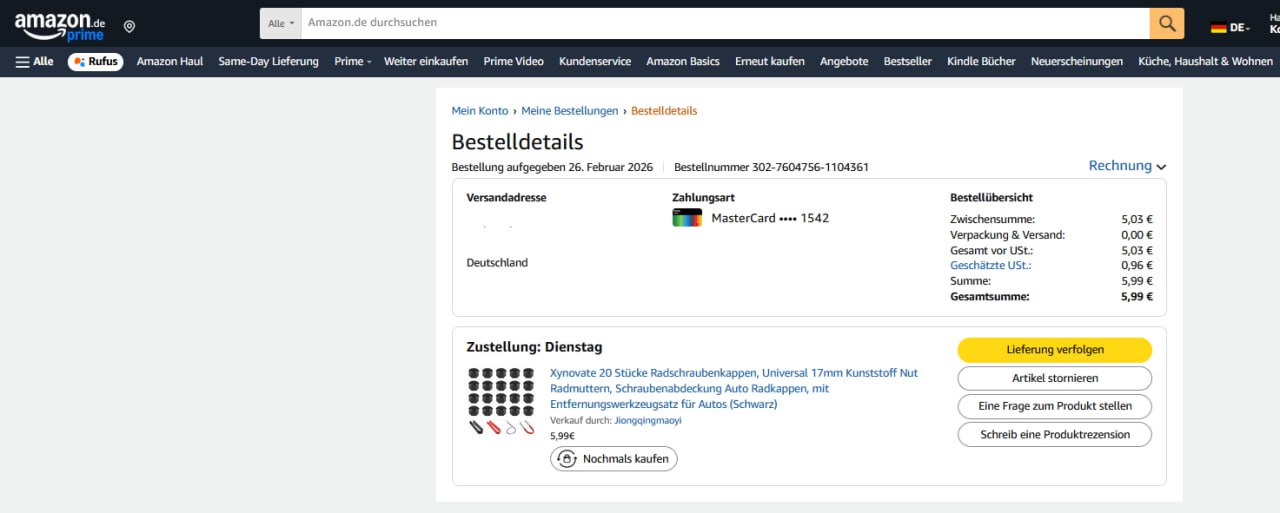Open seller Jiongqingmaoyi link

coord(648,420)
